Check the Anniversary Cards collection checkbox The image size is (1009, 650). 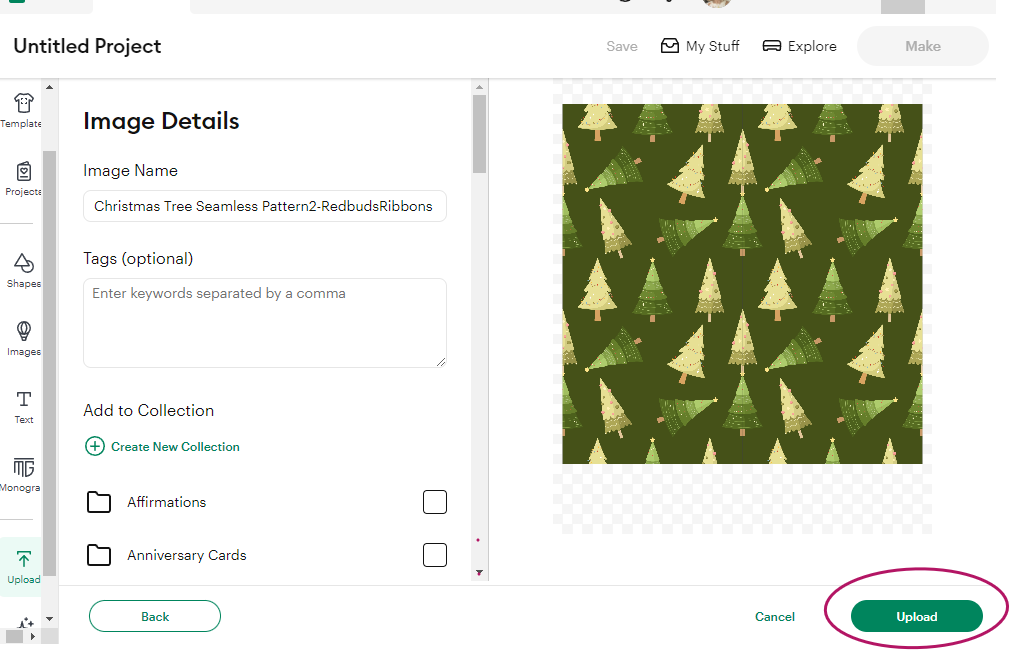tap(434, 555)
